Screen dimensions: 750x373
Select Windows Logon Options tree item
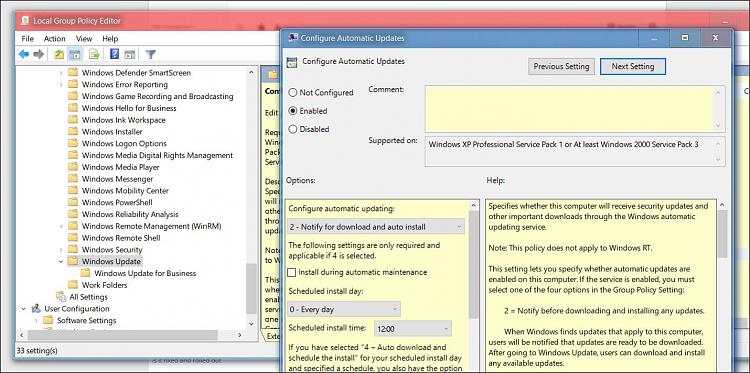click(x=124, y=143)
